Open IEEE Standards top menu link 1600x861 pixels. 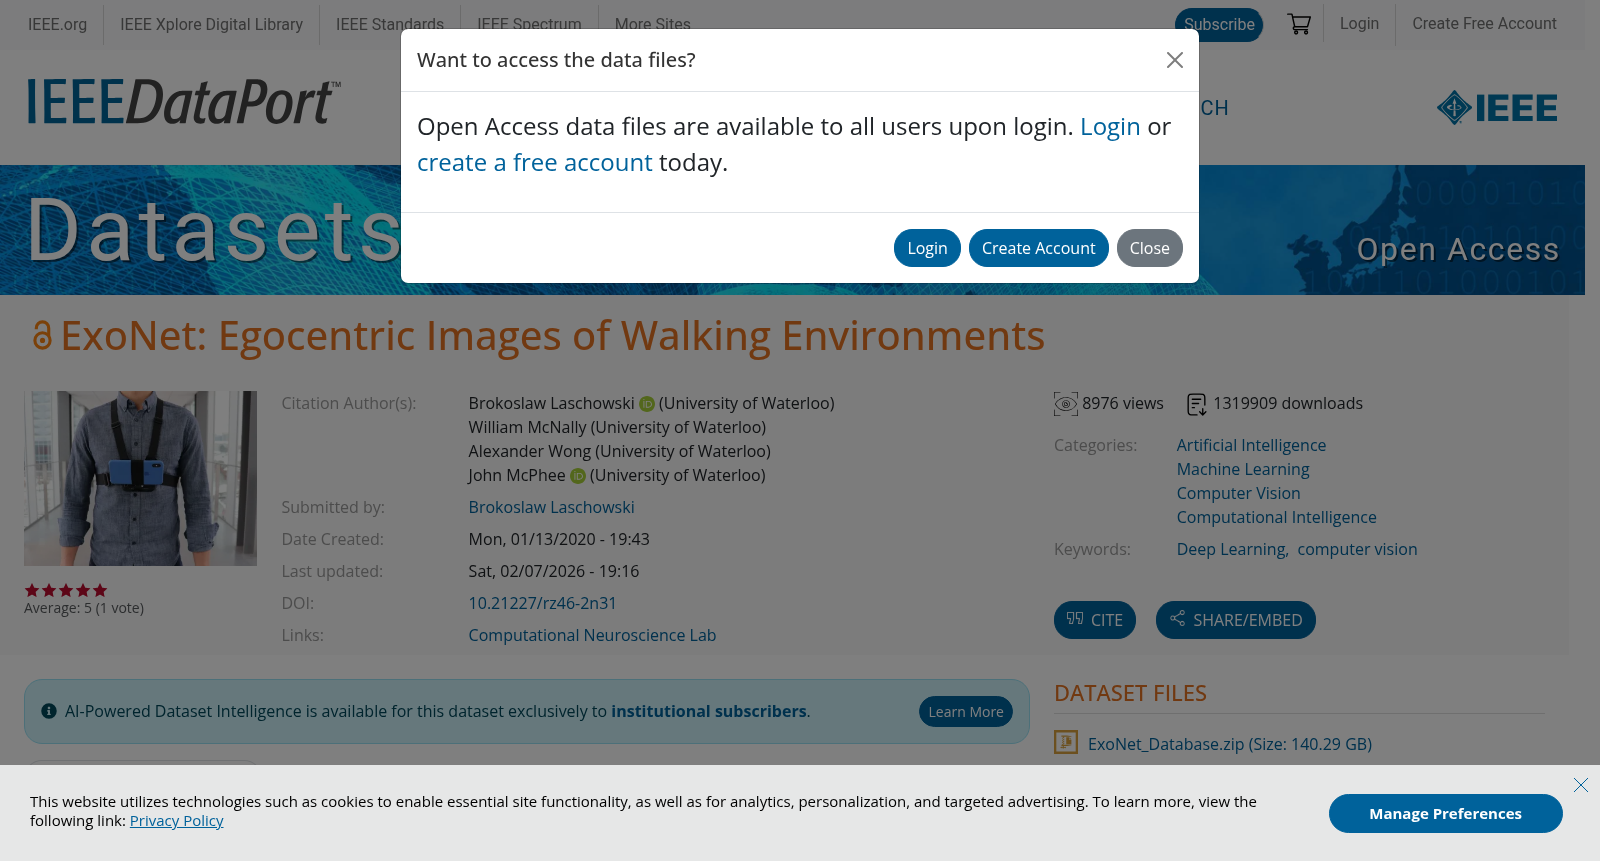click(x=389, y=24)
